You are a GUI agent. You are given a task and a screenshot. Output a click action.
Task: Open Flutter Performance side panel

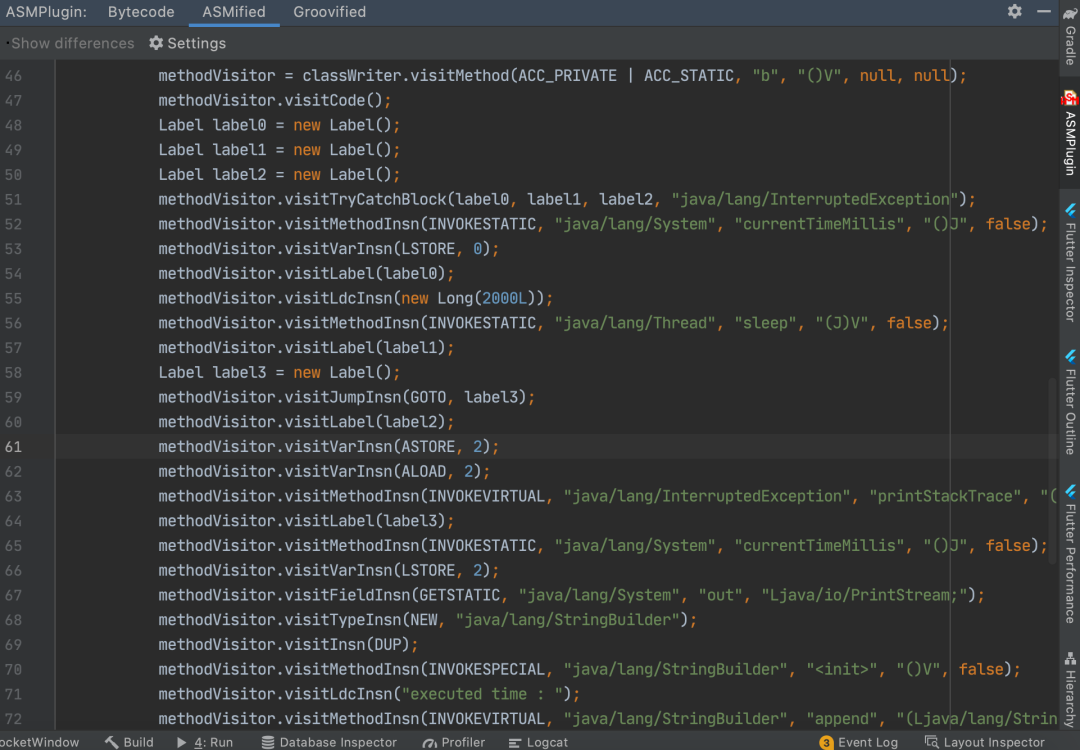[x=1070, y=554]
